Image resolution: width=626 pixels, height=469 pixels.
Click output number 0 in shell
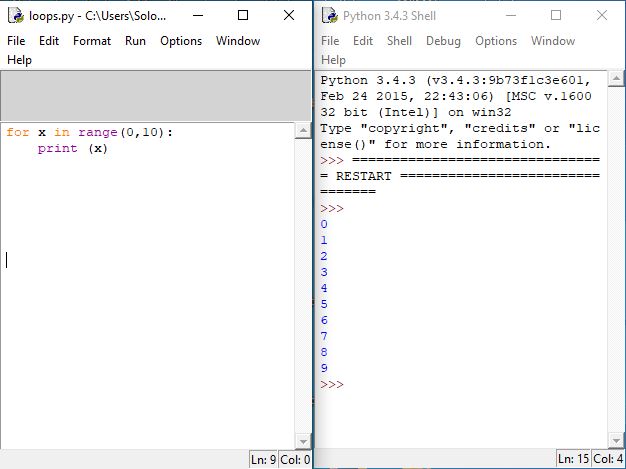coord(324,224)
